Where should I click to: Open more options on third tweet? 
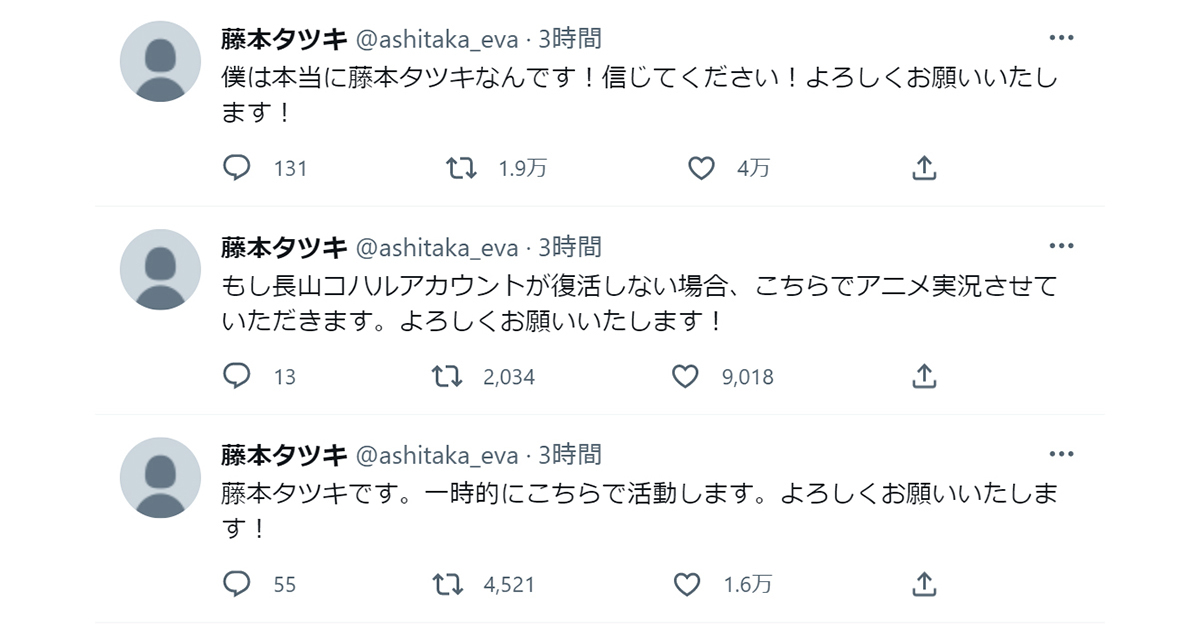click(x=1061, y=454)
